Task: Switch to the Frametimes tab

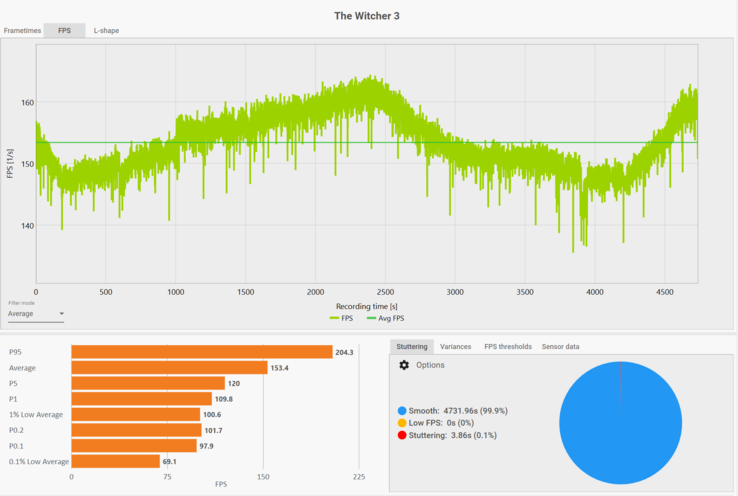Action: (22, 31)
